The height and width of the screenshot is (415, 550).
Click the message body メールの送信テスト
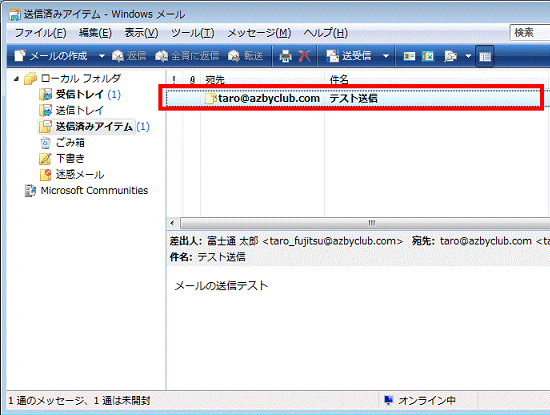coord(221,286)
